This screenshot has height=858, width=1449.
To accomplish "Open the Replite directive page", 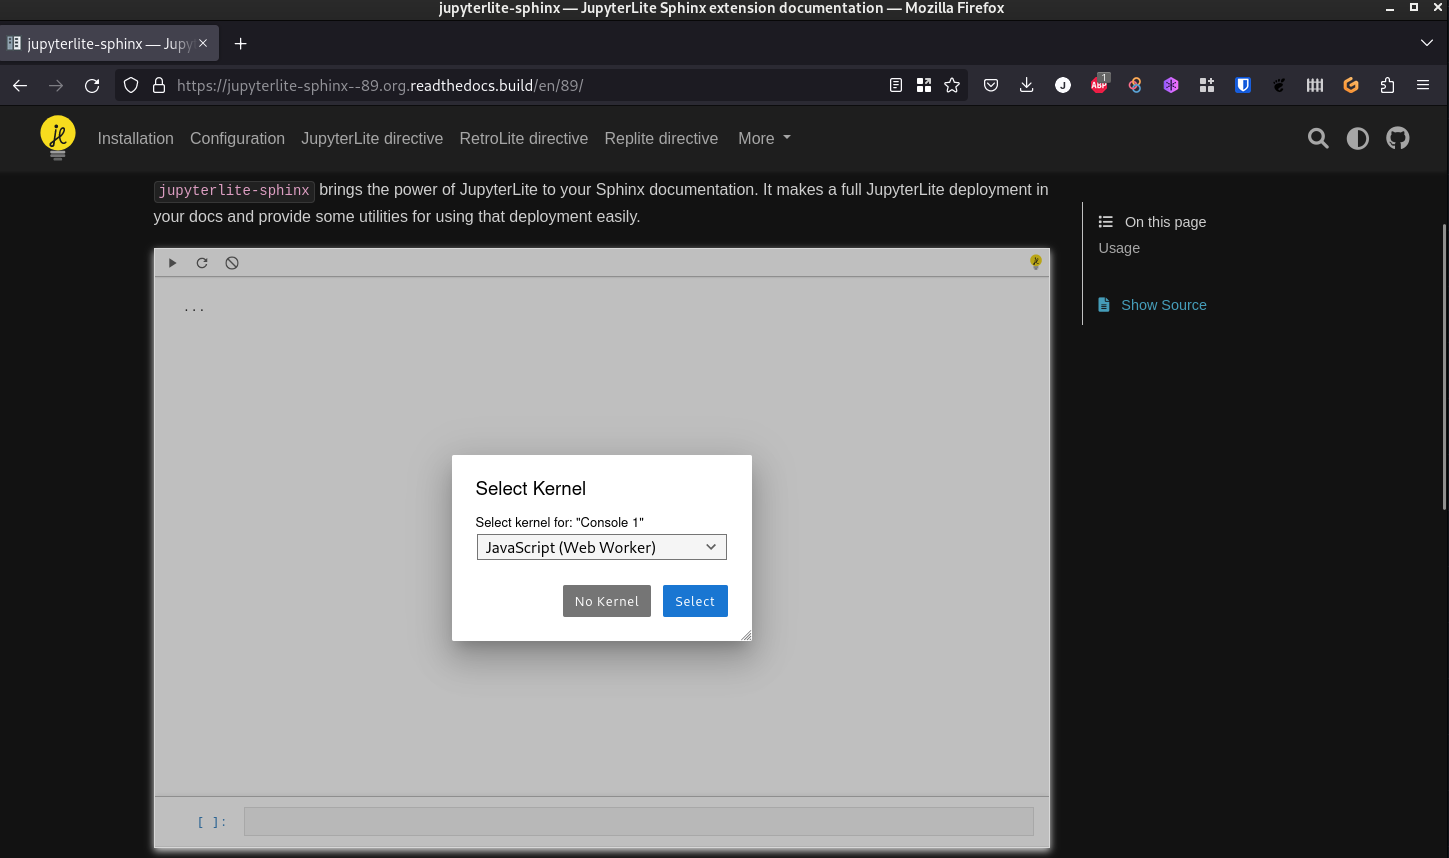I will click(661, 138).
